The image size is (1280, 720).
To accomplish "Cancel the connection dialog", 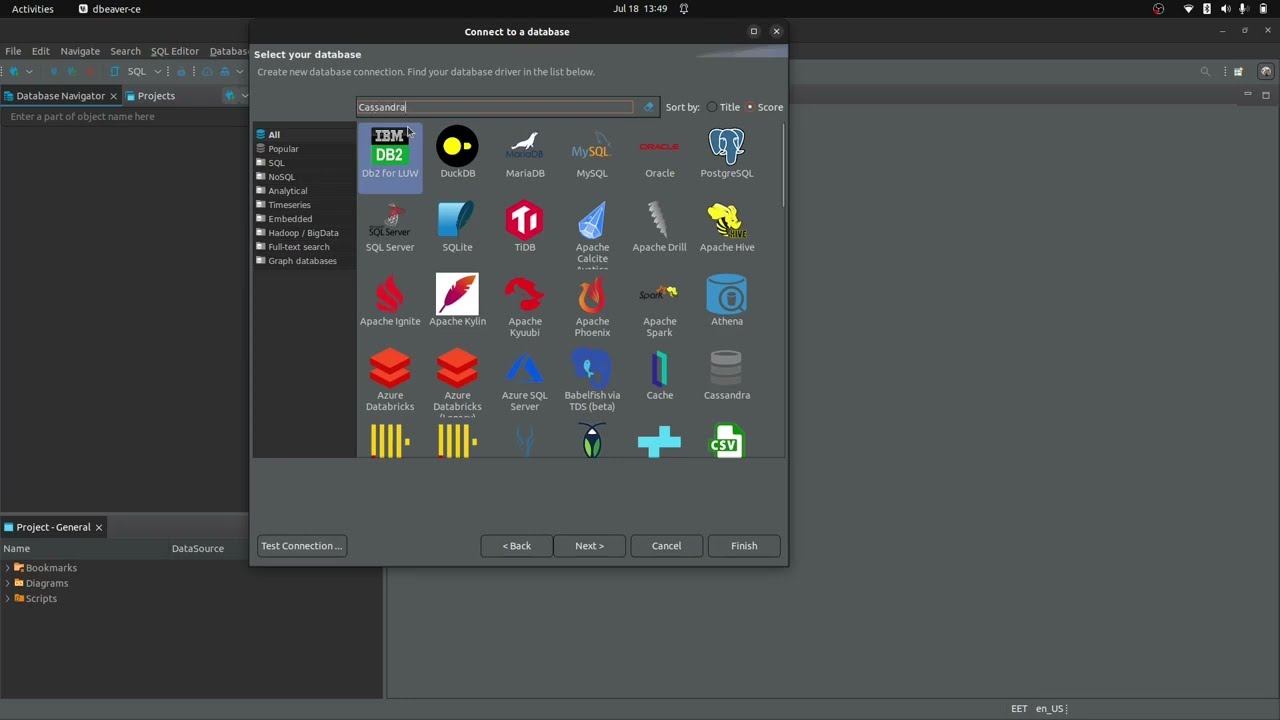I will [x=666, y=546].
